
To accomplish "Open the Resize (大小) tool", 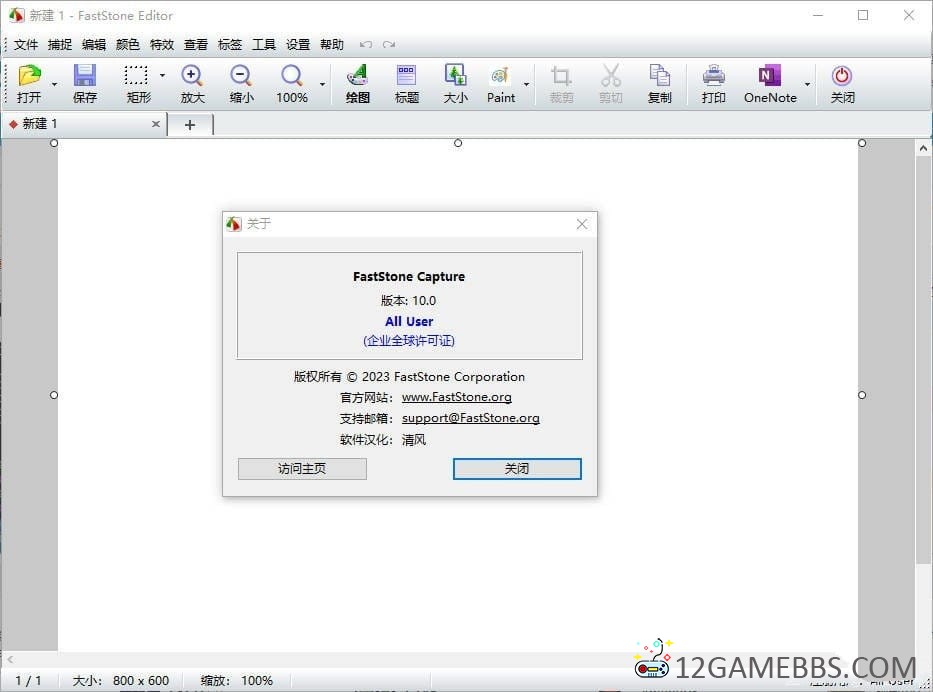I will click(456, 76).
